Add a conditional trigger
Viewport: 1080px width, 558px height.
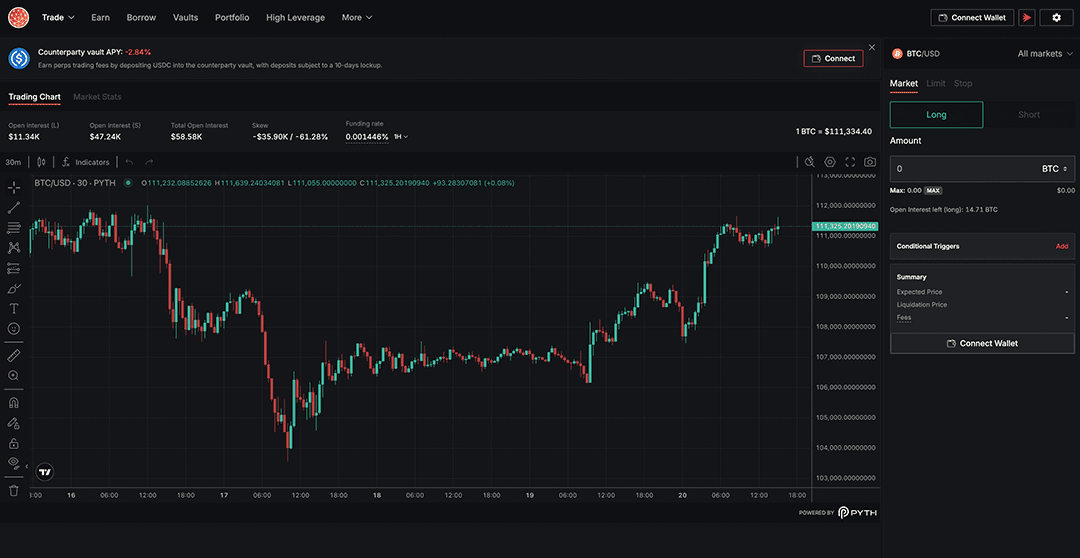(1061, 246)
